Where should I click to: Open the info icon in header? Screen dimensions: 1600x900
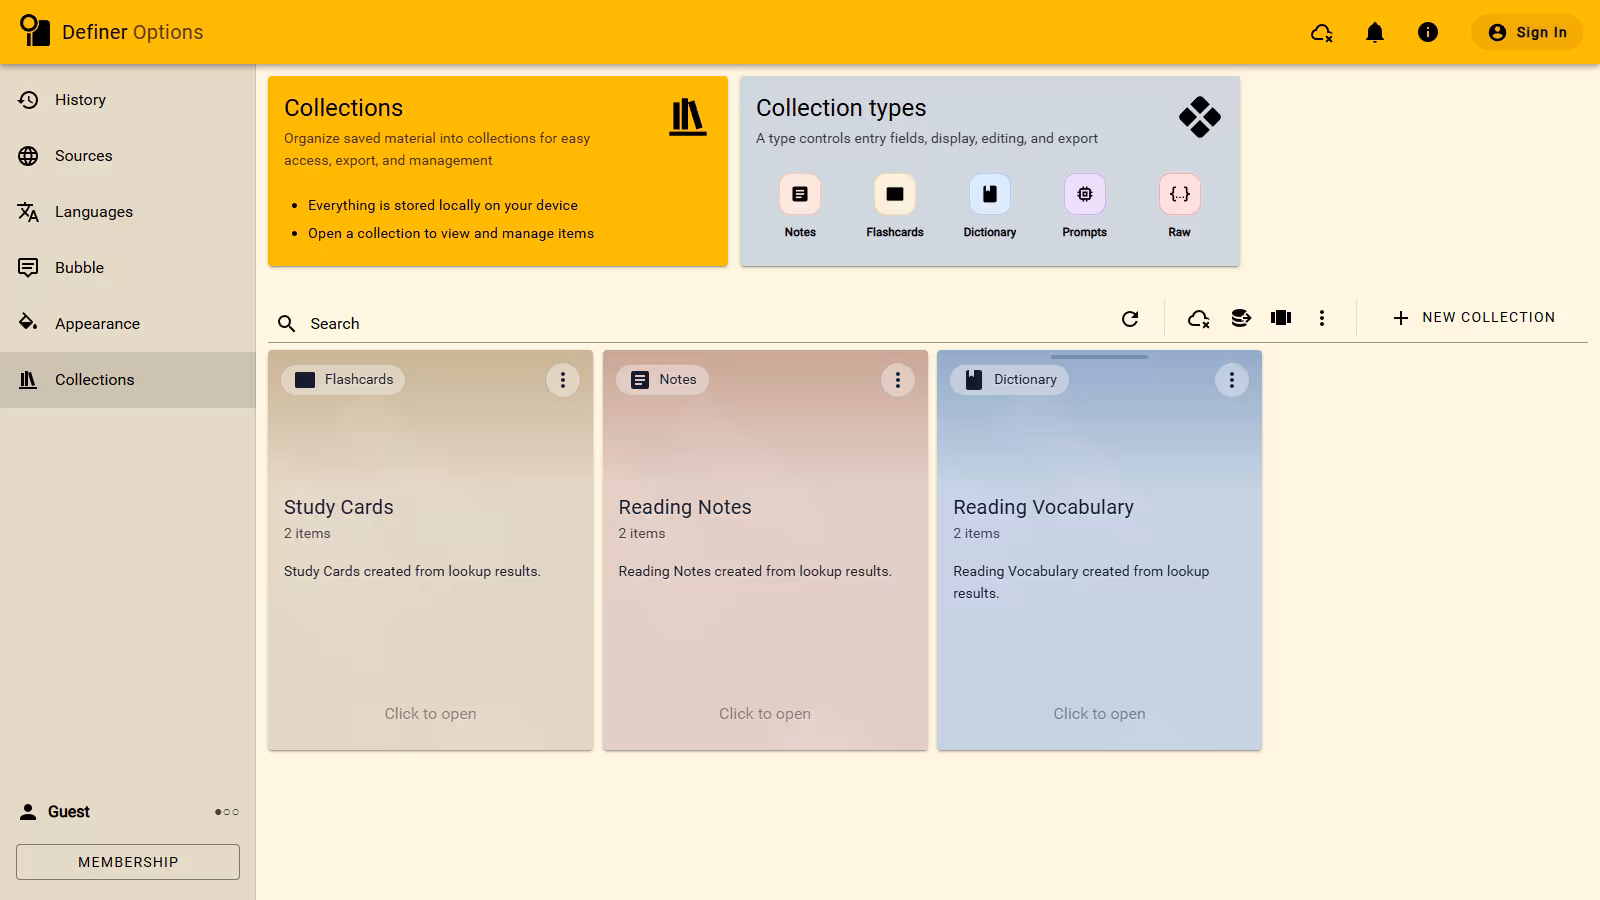1428,32
